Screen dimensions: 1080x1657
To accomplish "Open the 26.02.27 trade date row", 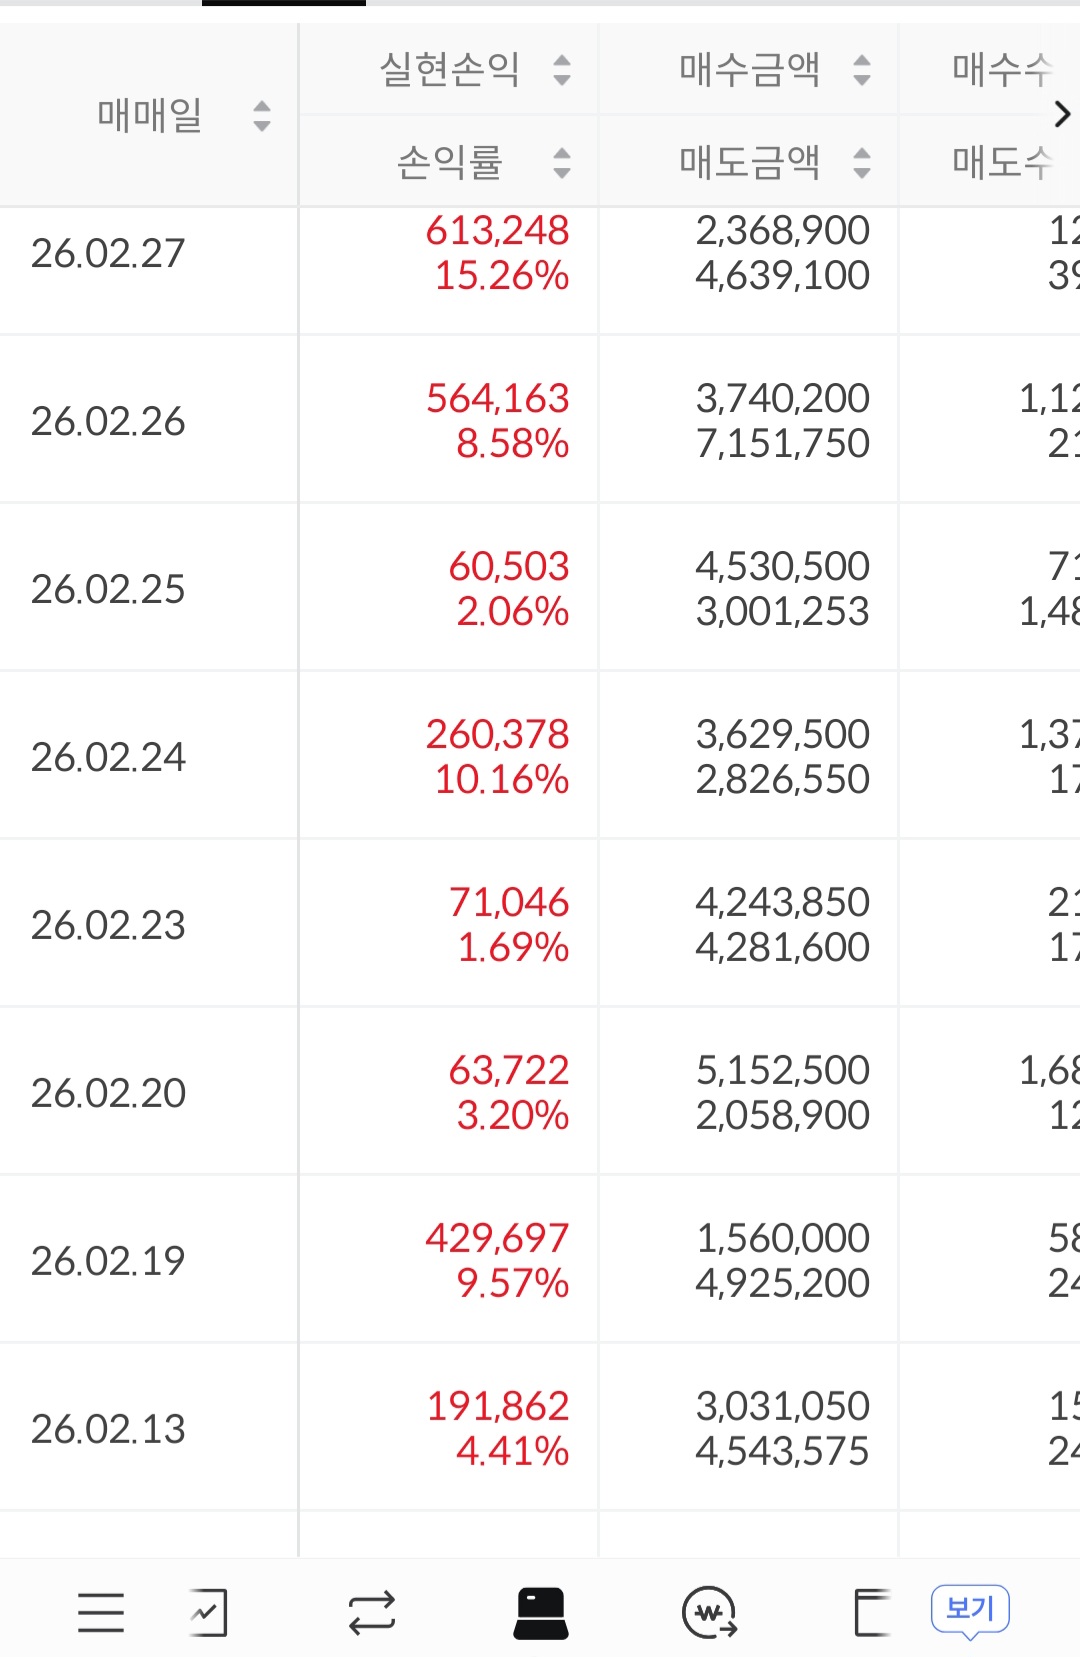I will point(108,254).
